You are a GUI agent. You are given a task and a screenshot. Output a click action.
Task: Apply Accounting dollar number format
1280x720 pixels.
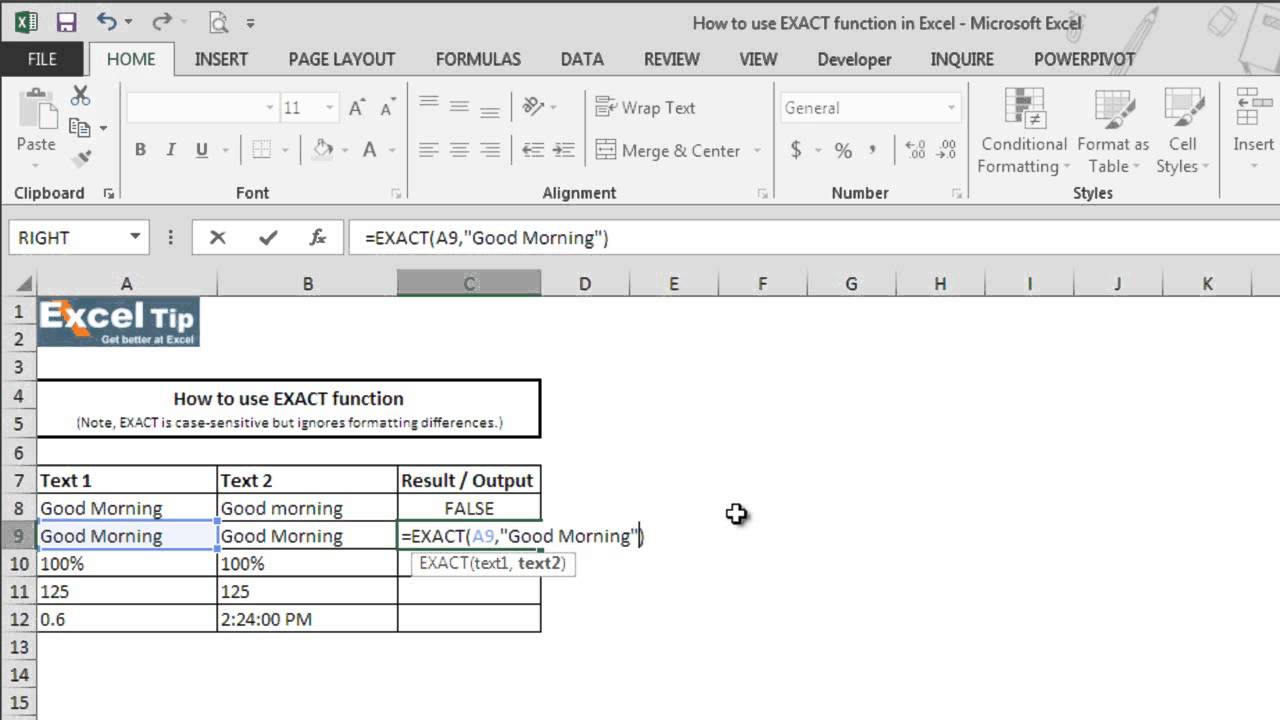796,150
